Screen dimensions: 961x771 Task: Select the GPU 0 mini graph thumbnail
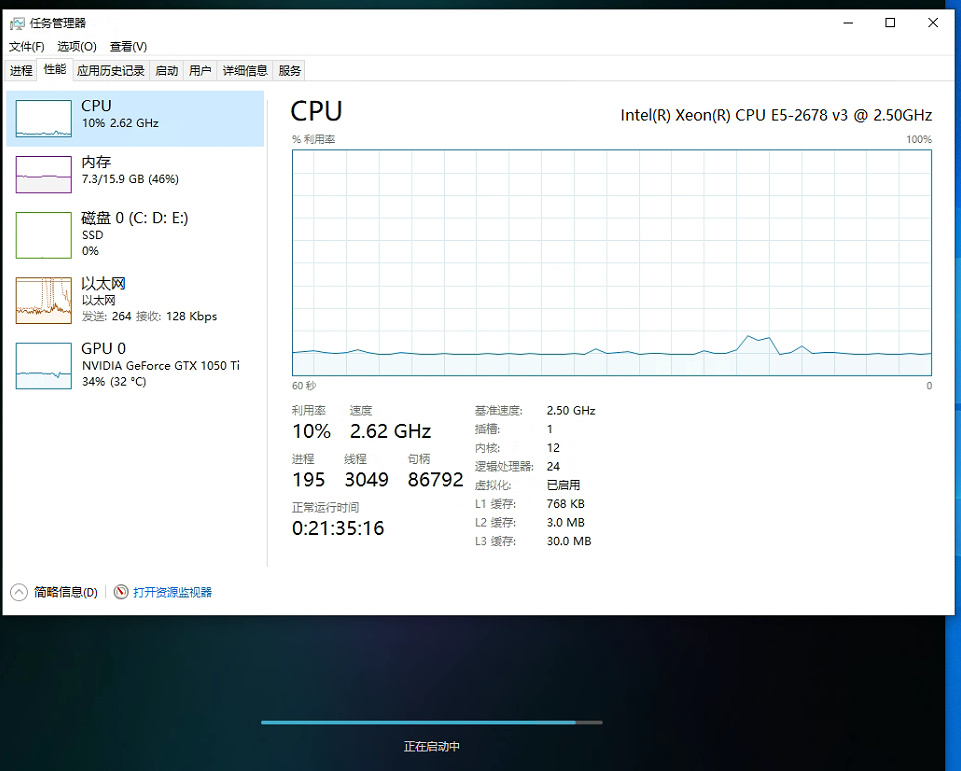(x=44, y=366)
